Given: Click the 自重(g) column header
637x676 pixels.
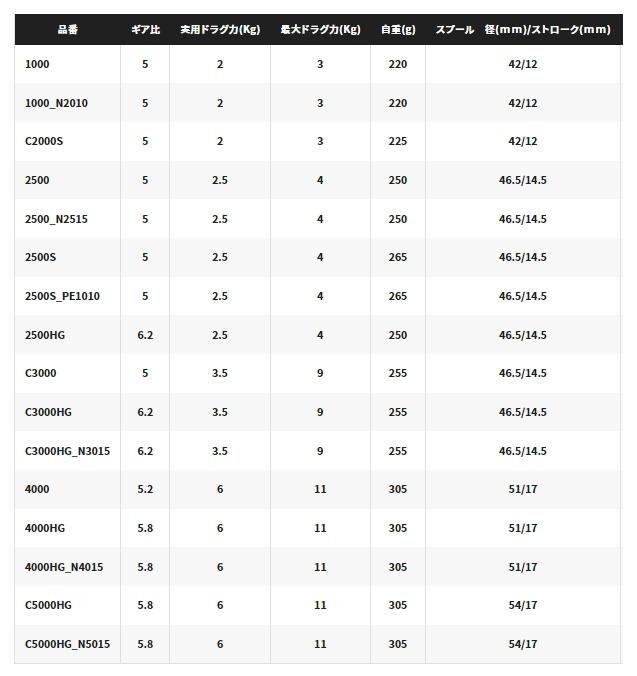Looking at the screenshot, I should point(398,30).
